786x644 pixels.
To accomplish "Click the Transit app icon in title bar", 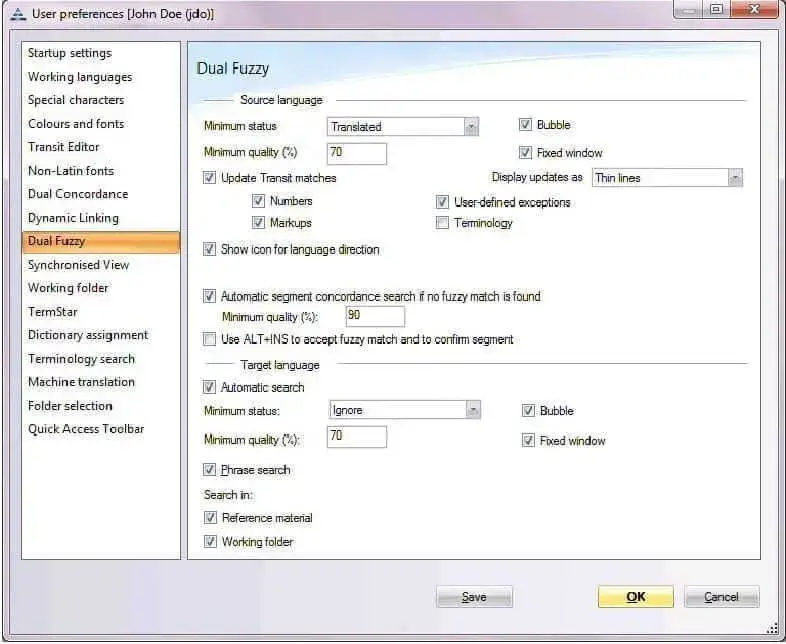I will pyautogui.click(x=18, y=14).
